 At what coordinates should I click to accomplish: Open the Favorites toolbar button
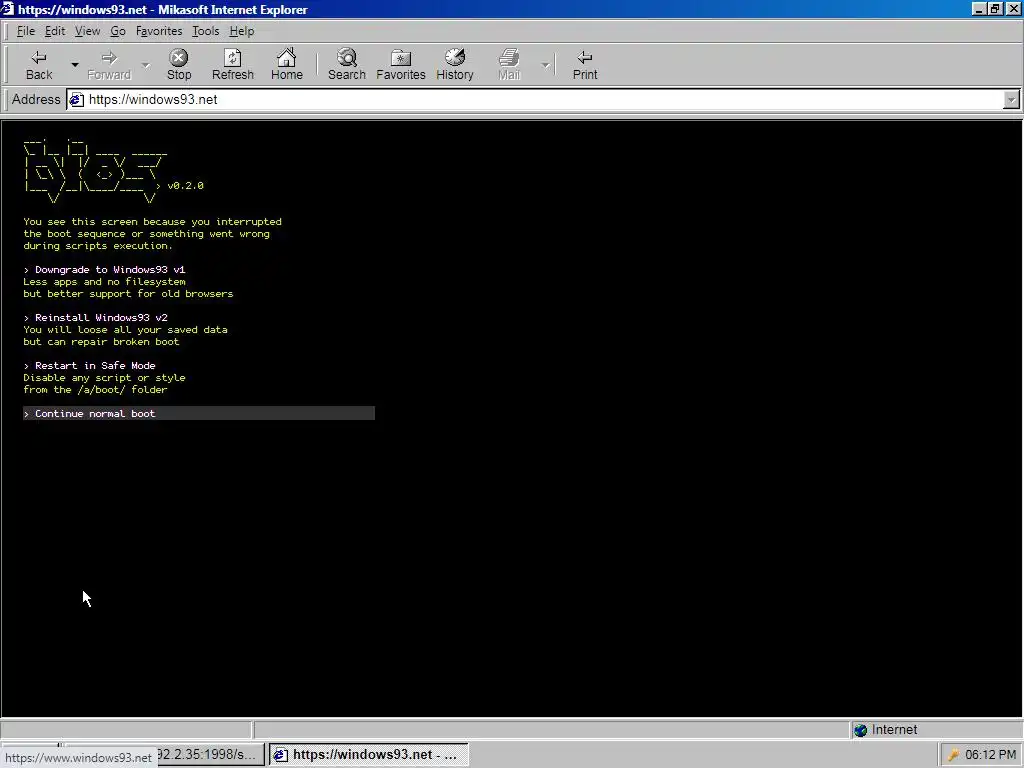pos(400,65)
